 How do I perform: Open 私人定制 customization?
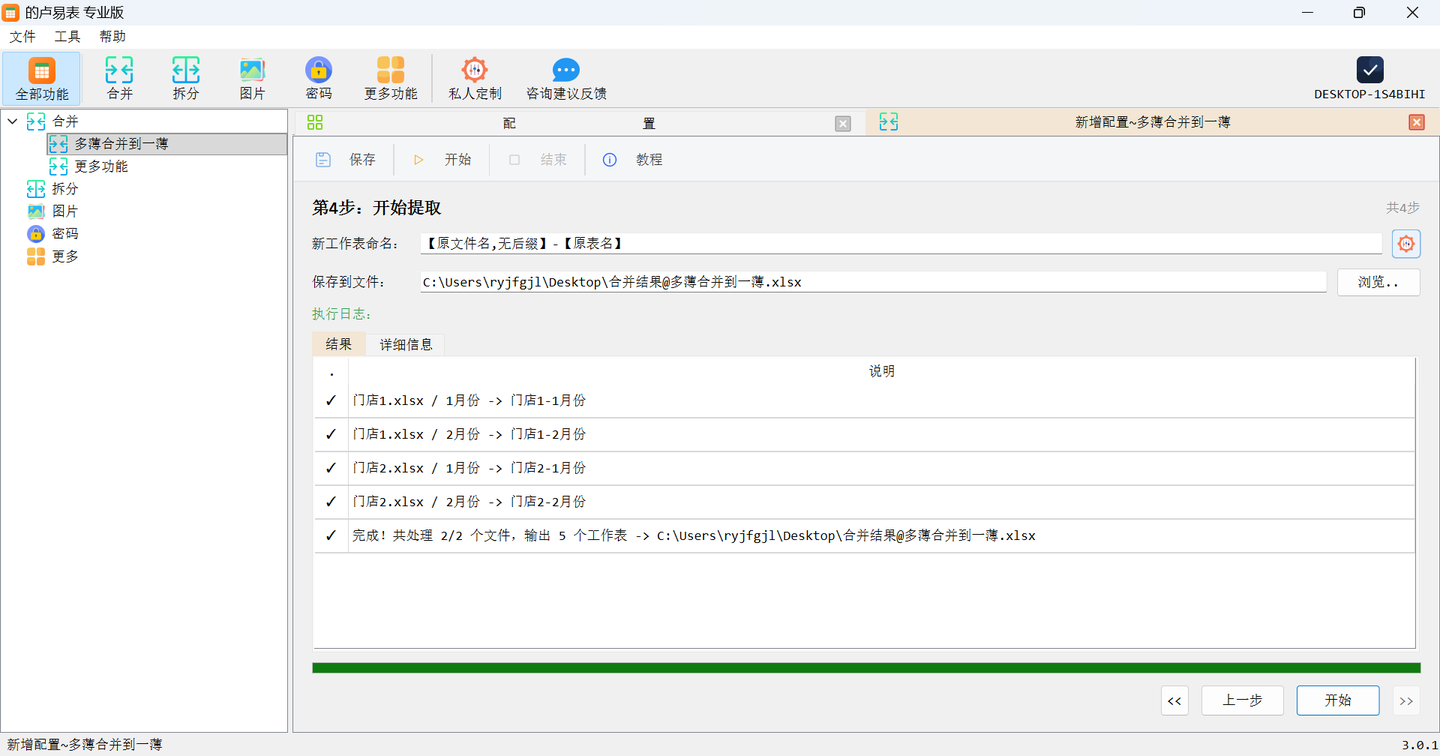(475, 78)
